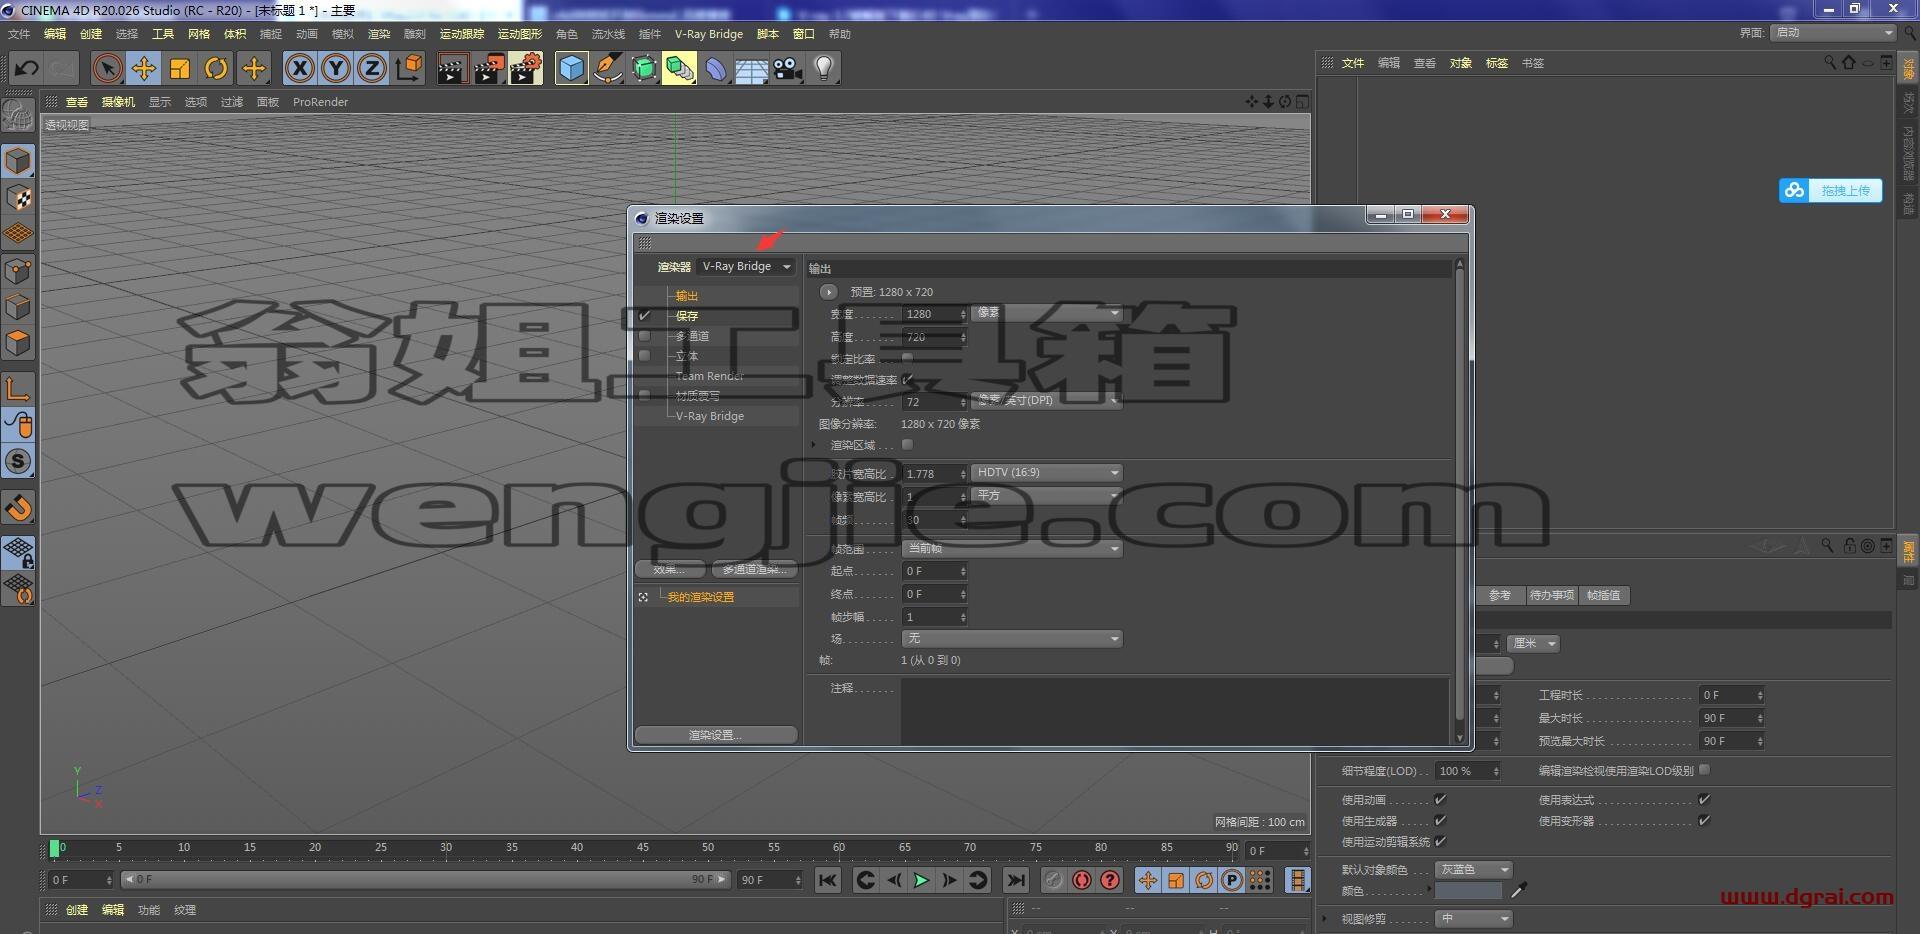The height and width of the screenshot is (934, 1920).
Task: Select the Live Selection tool
Action: tap(107, 68)
